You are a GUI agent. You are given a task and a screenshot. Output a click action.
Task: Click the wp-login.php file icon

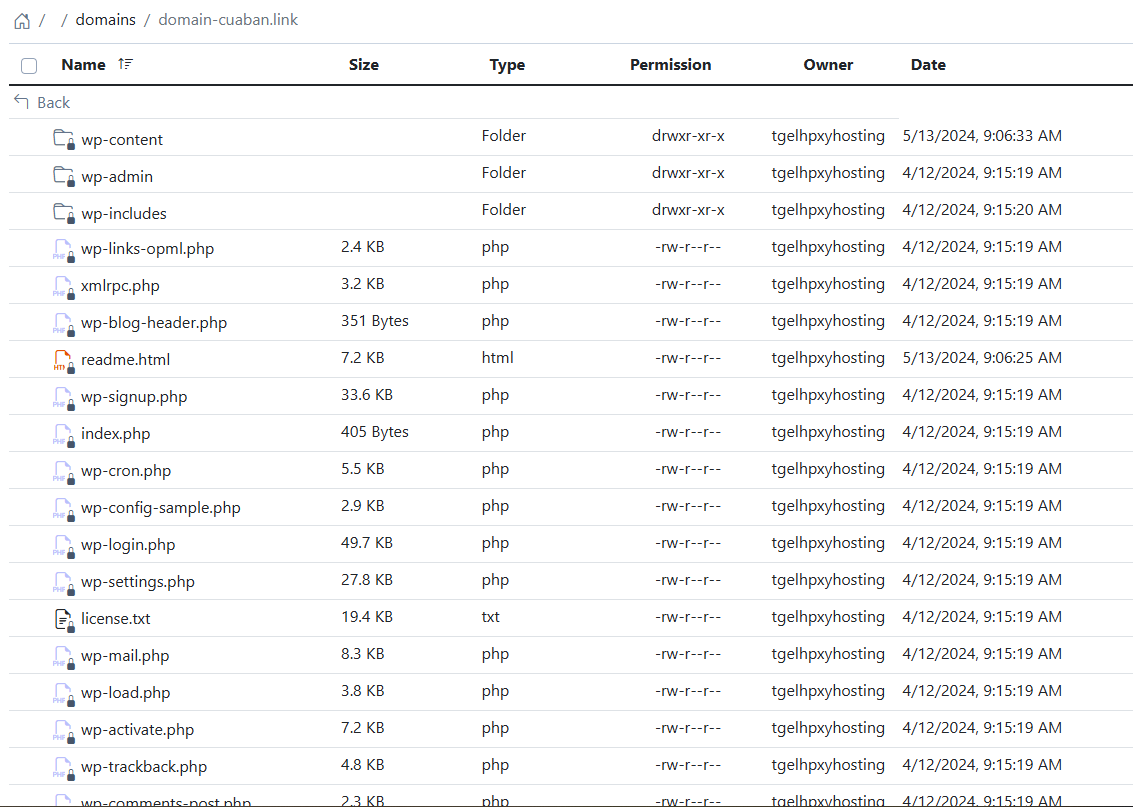click(x=64, y=545)
